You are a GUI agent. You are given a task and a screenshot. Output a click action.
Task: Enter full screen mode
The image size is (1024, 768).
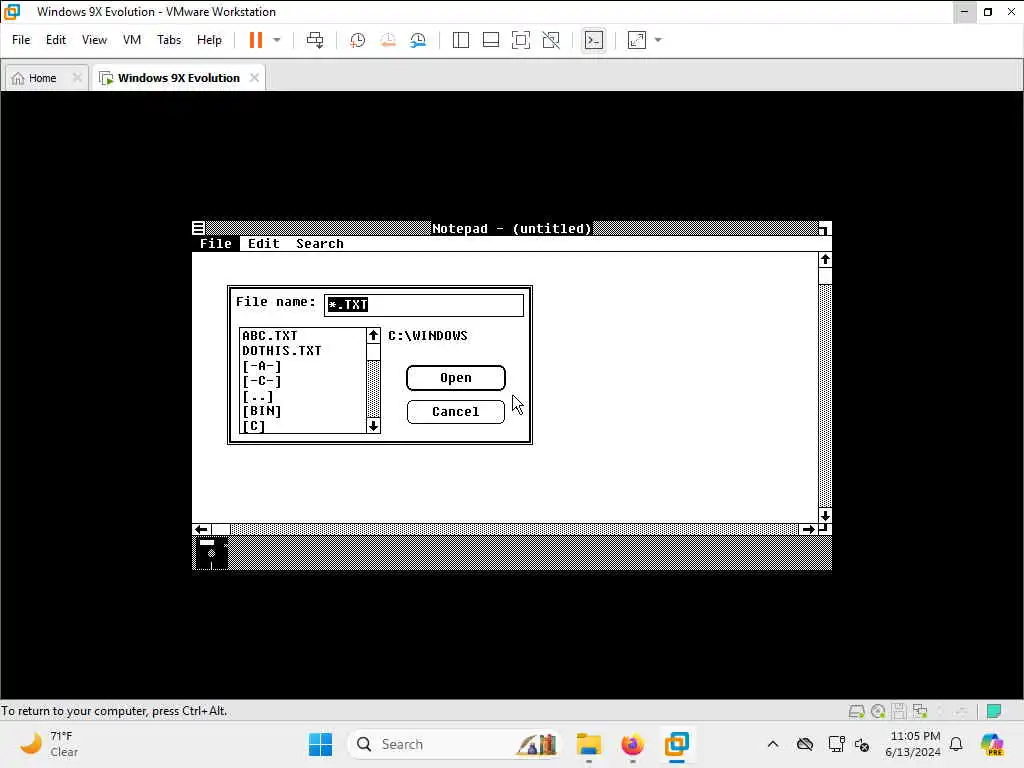tap(520, 40)
